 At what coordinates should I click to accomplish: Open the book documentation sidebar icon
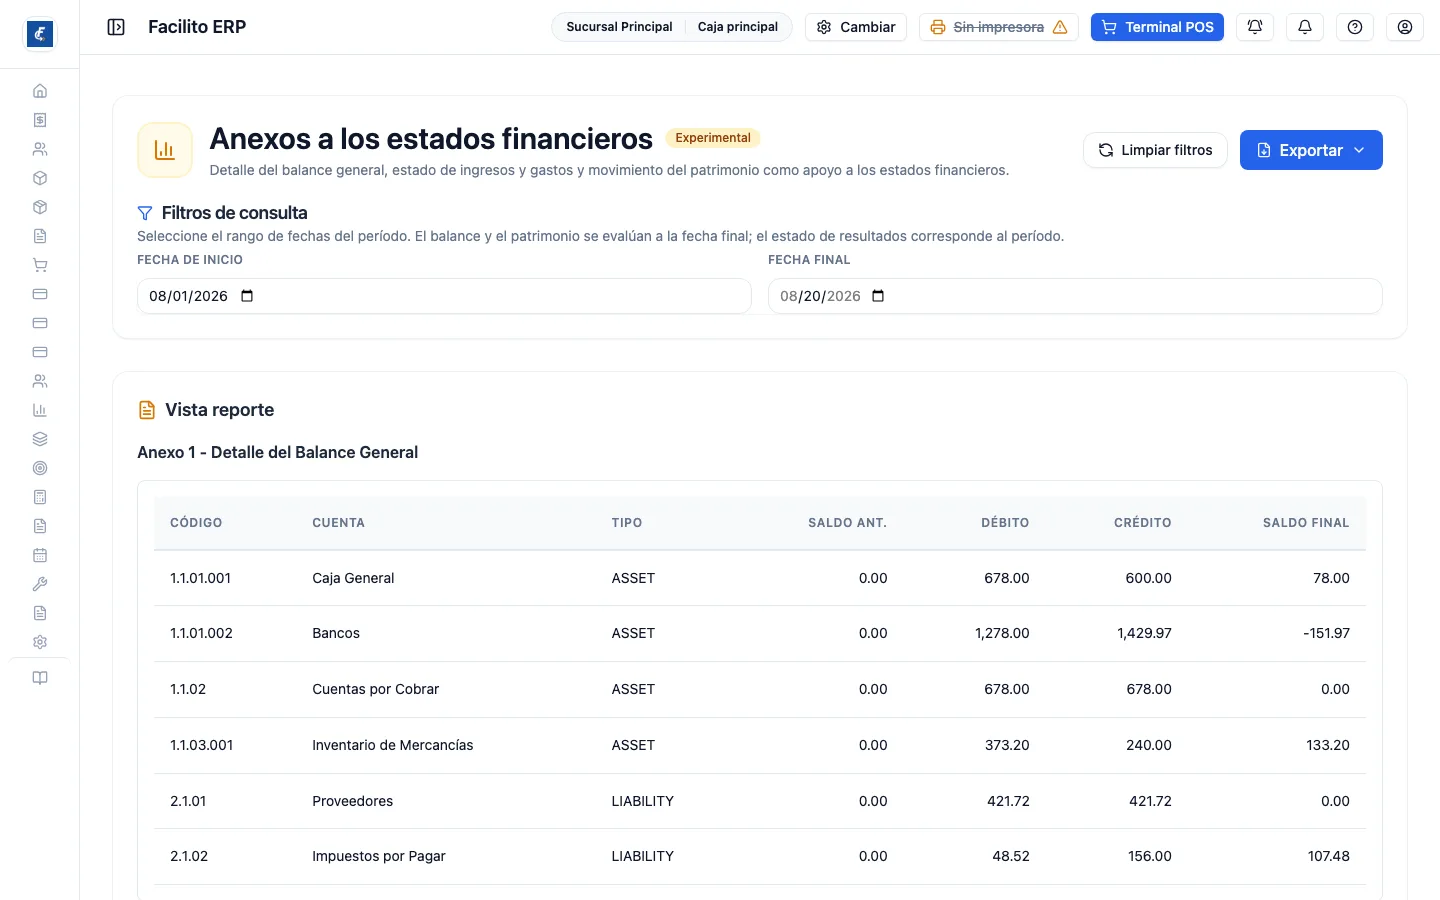coord(40,678)
